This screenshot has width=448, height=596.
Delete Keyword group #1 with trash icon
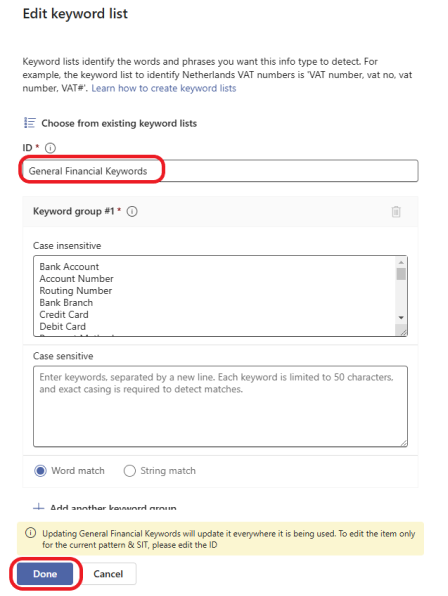(396, 211)
